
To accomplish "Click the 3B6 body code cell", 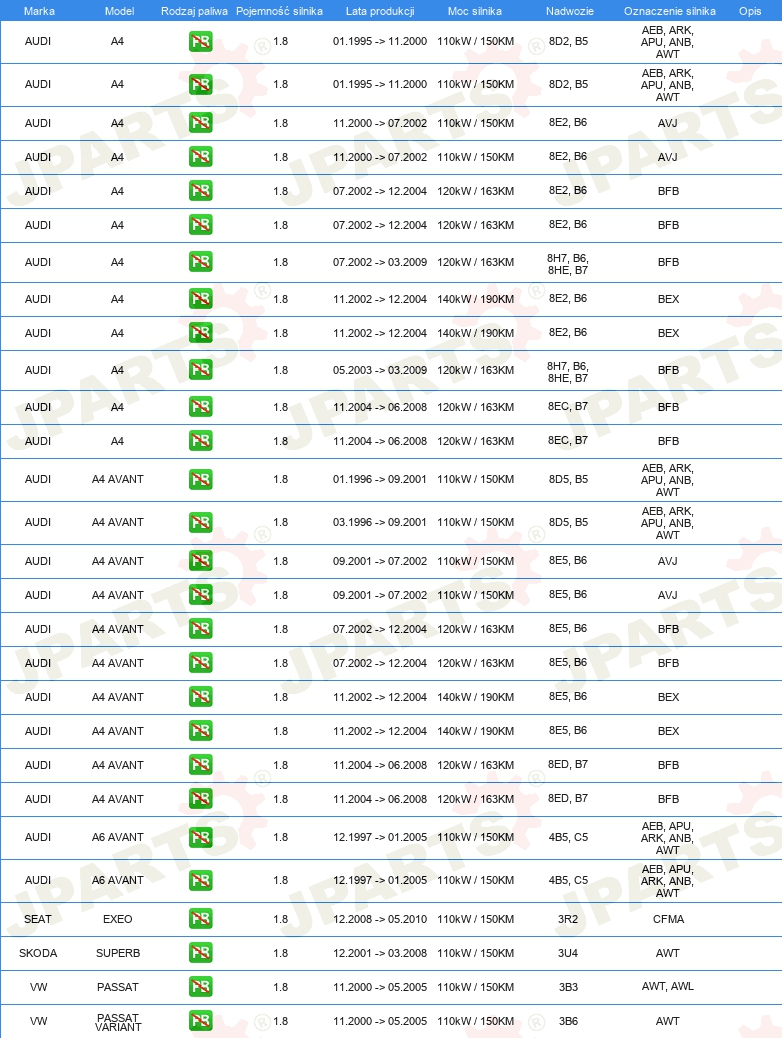I will tap(568, 1021).
